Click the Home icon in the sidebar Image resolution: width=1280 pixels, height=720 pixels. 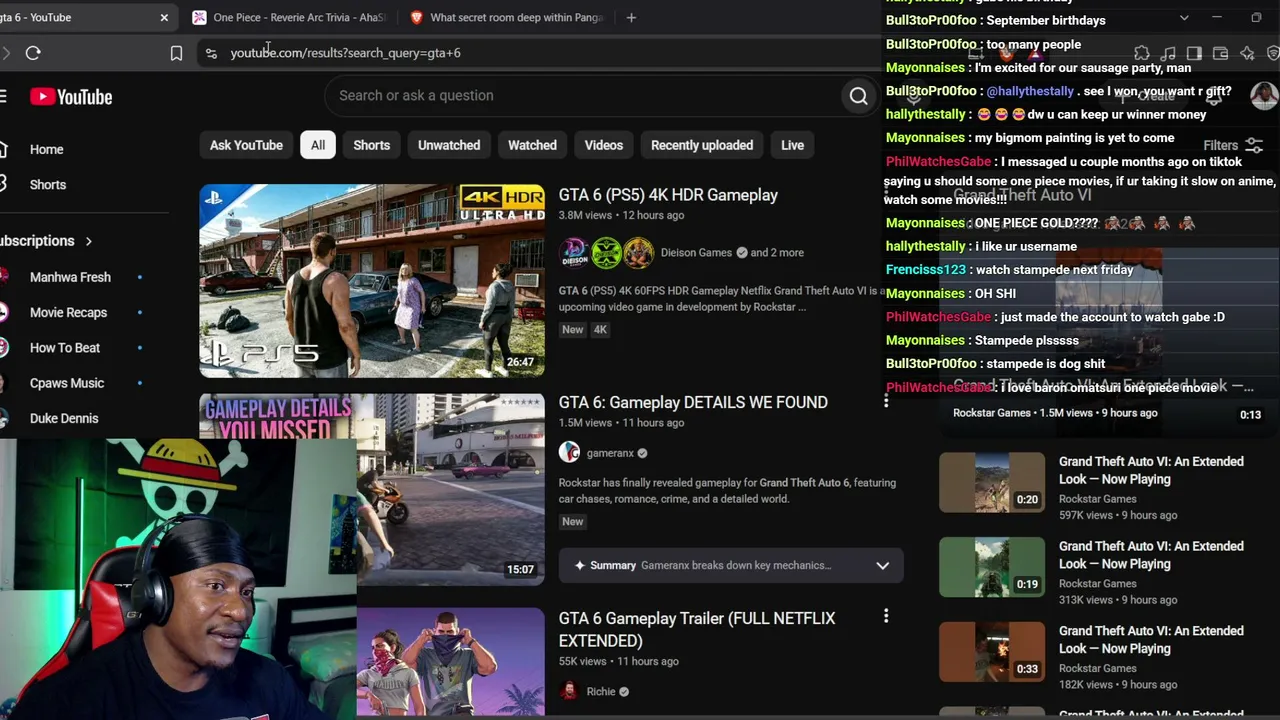[4, 149]
